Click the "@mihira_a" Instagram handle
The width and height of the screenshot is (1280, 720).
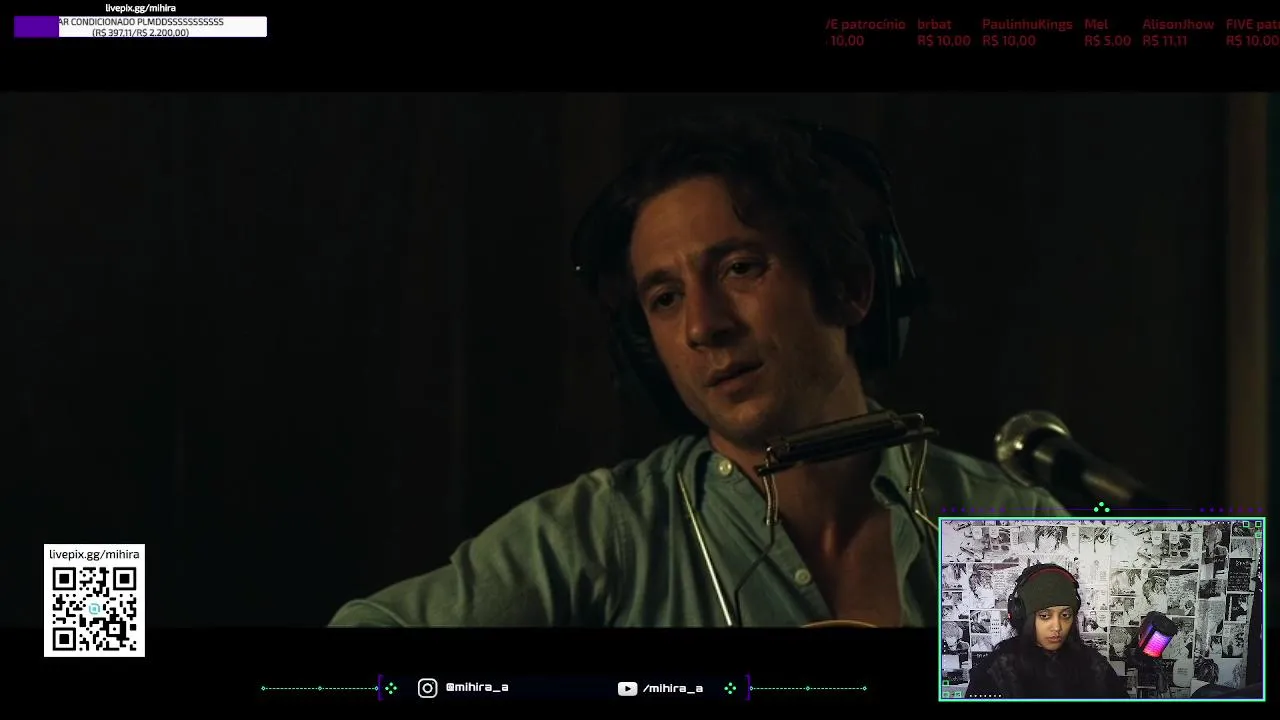[x=477, y=688]
